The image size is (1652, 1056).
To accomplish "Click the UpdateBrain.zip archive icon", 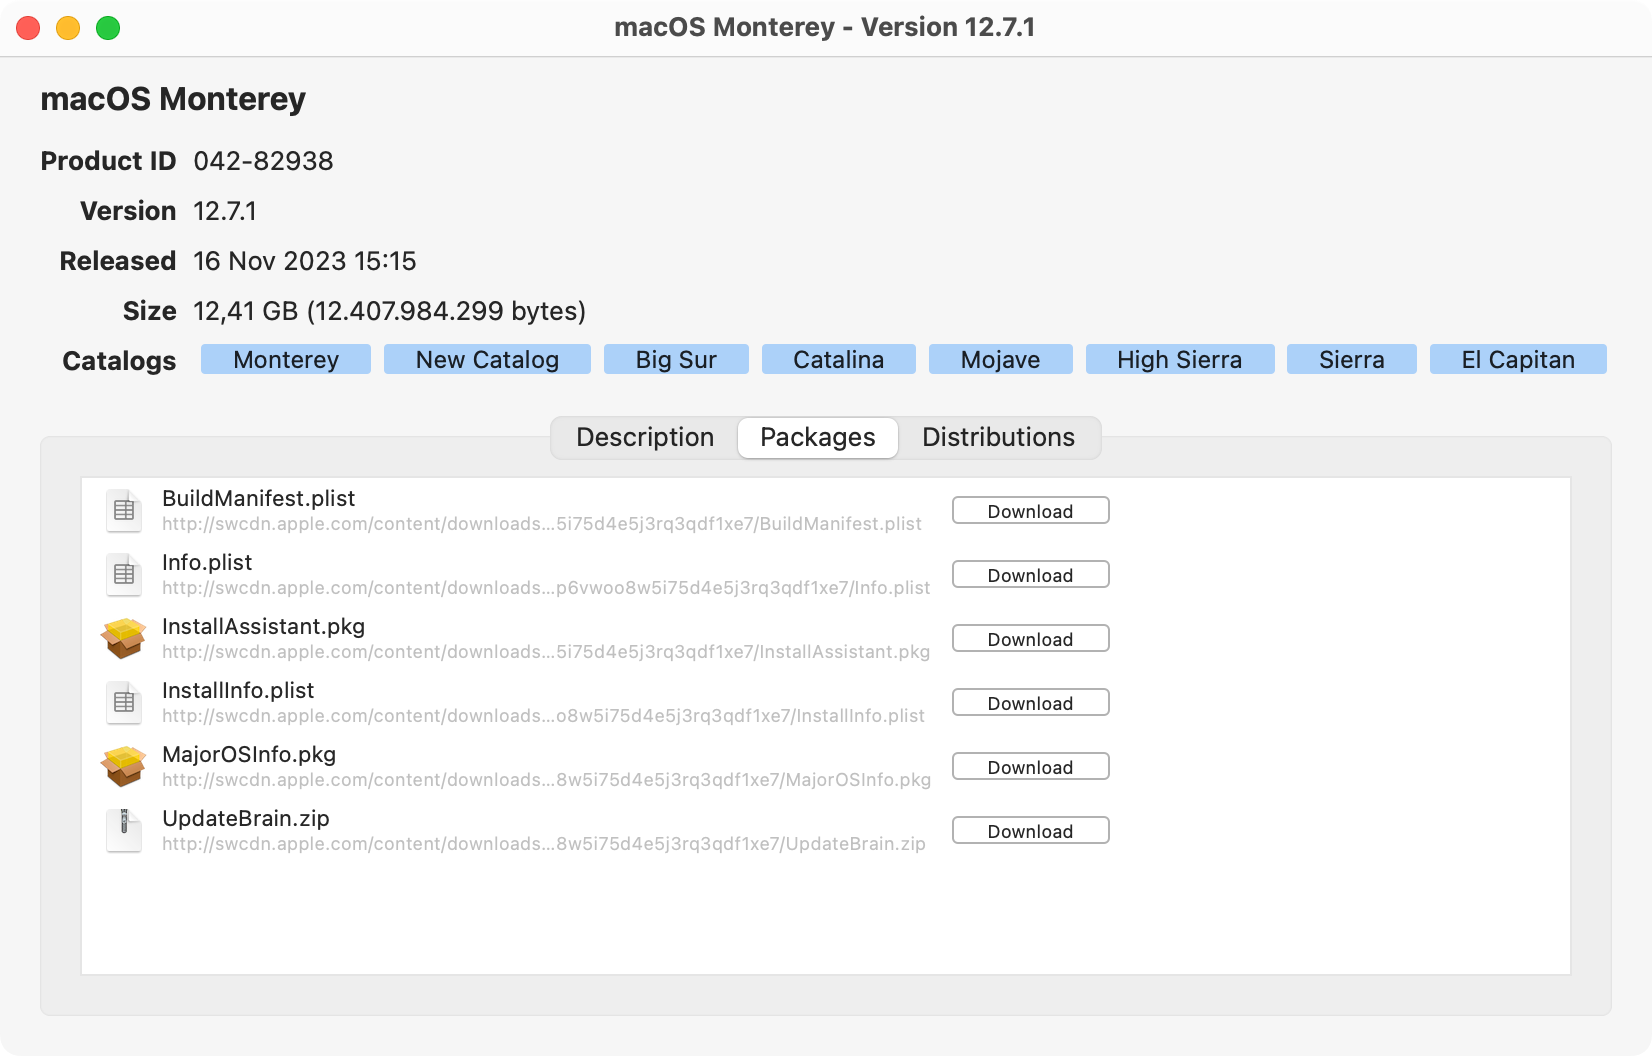I will point(124,830).
